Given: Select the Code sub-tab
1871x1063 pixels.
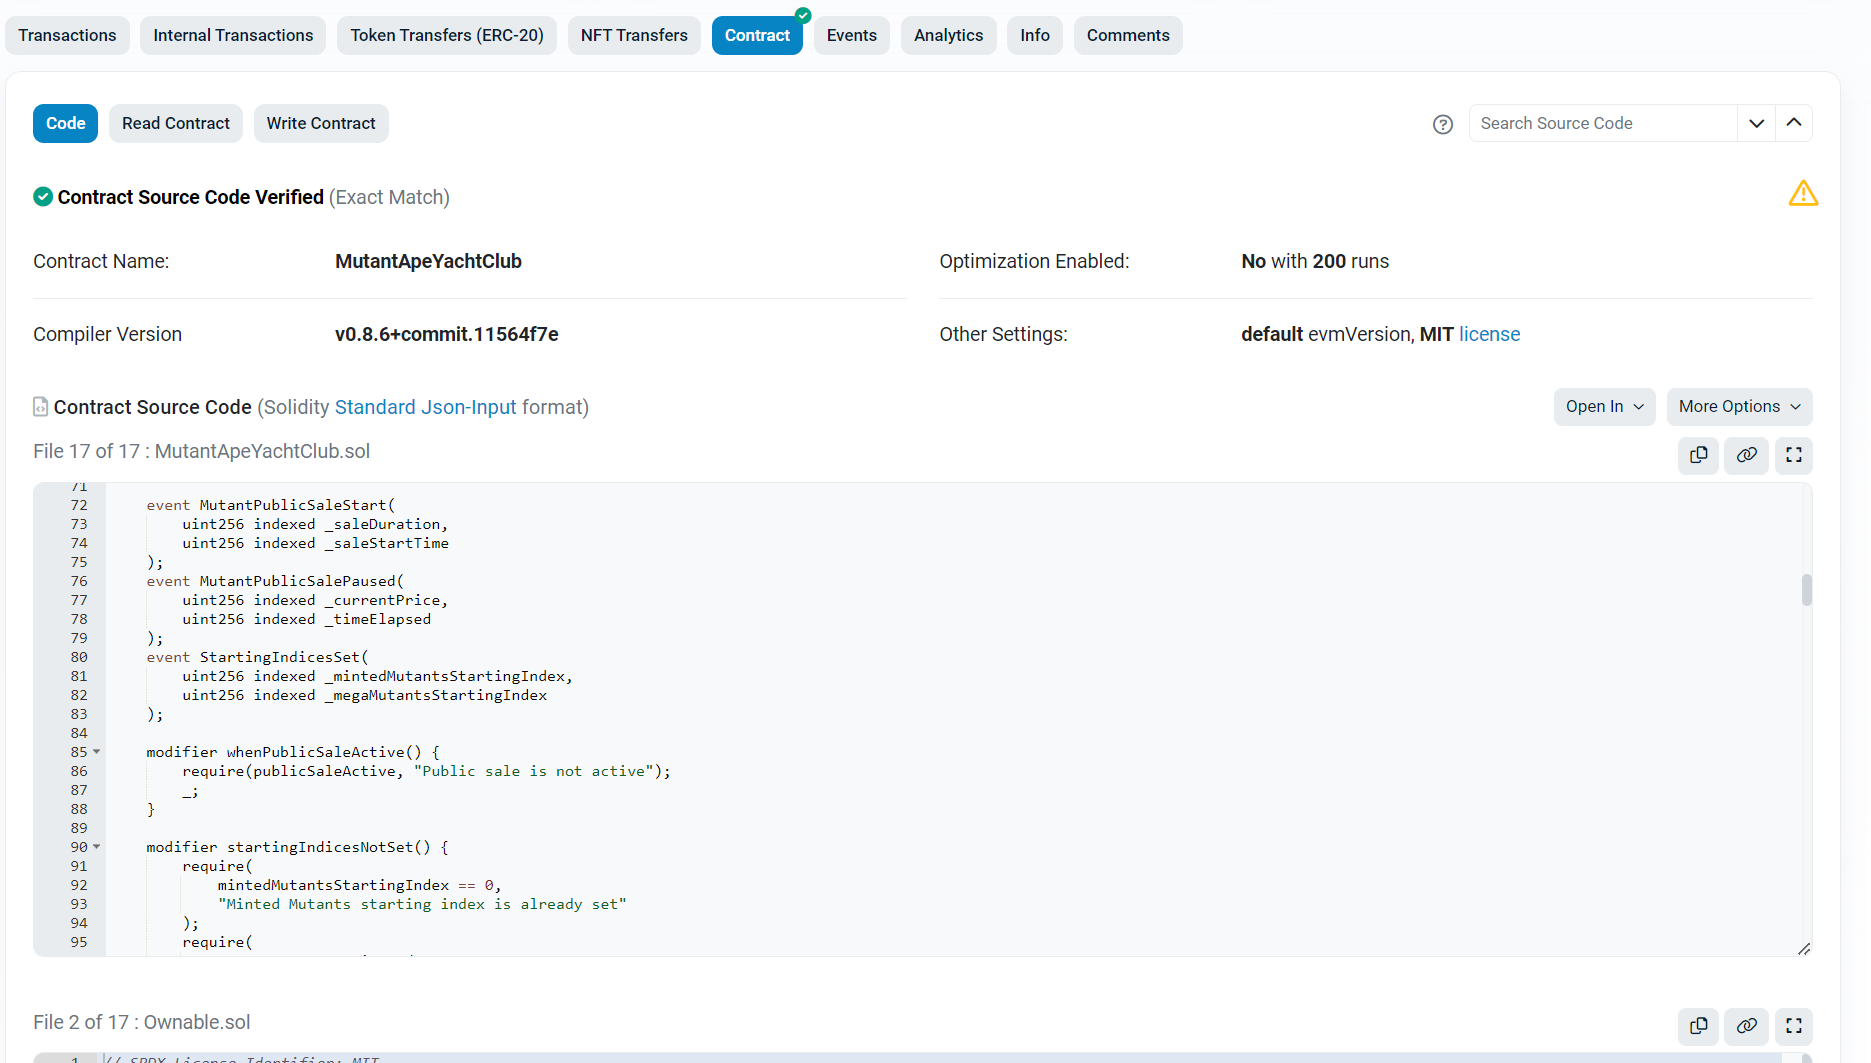Looking at the screenshot, I should point(66,124).
